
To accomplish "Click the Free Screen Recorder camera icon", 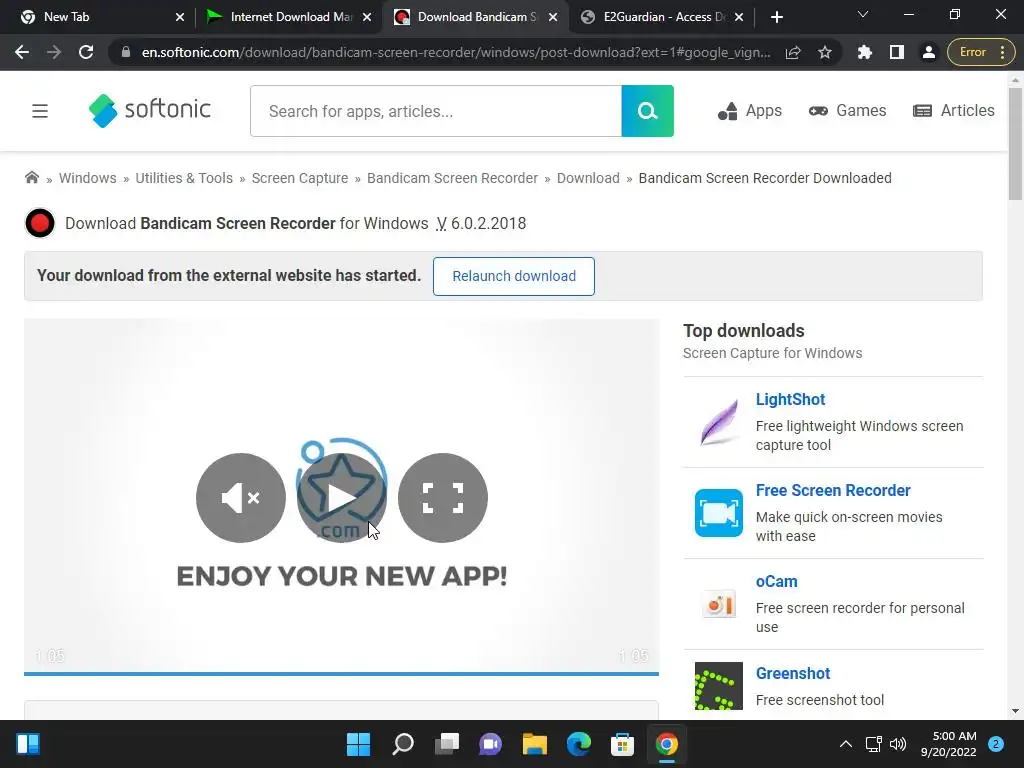I will [x=718, y=513].
